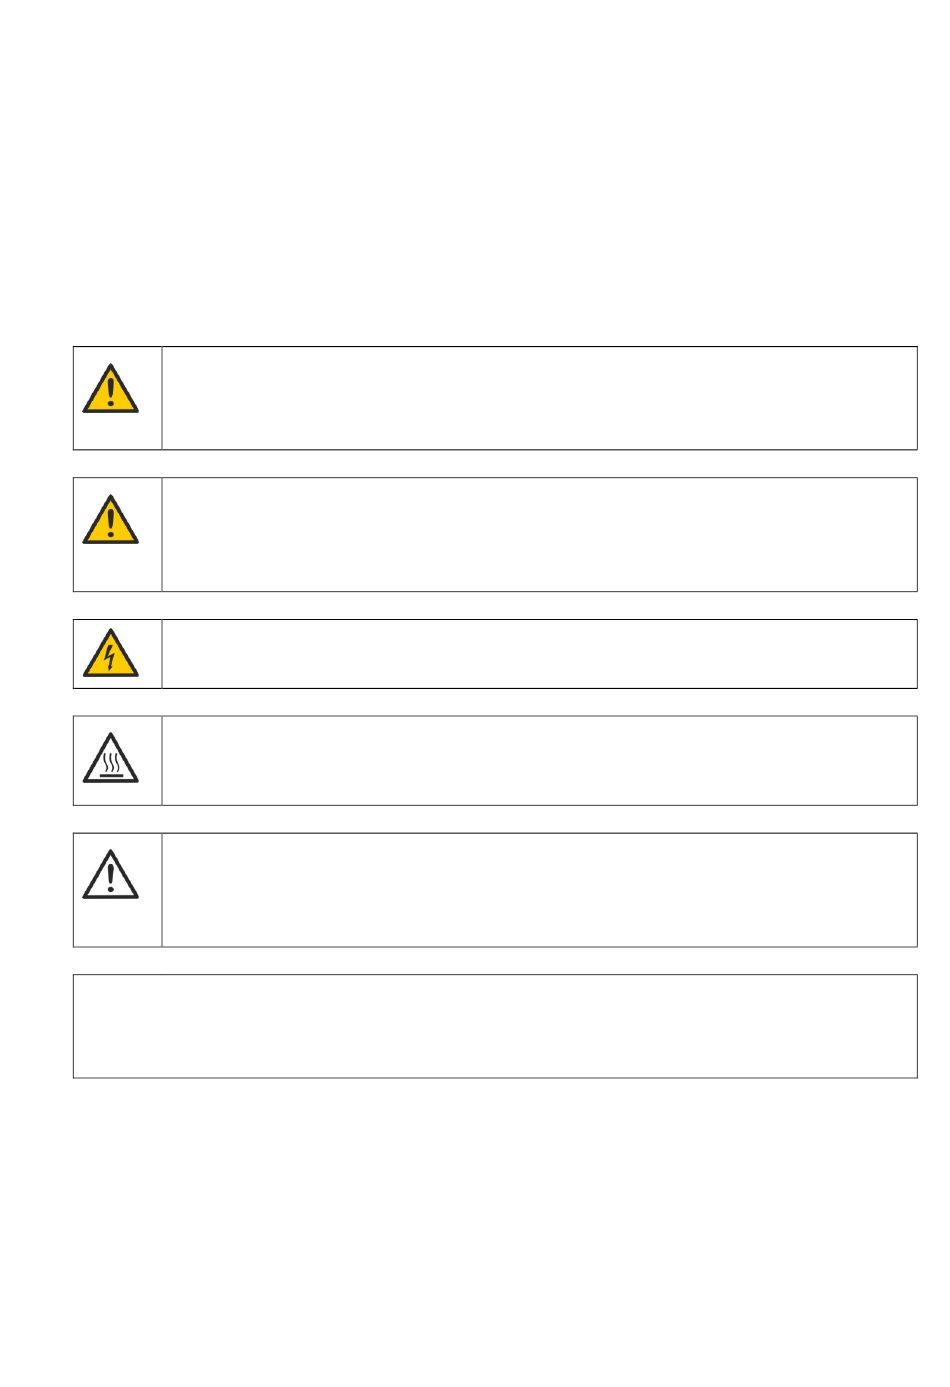
Task: Click empty text box beside lightning bolt icon
Action: pyautogui.click(x=539, y=654)
